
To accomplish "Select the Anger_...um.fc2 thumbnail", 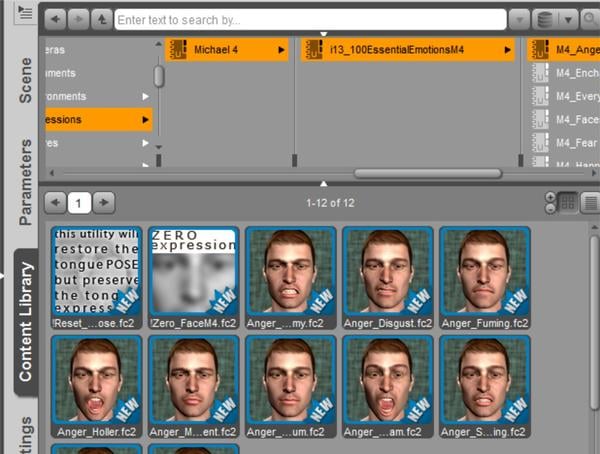I will [x=291, y=386].
